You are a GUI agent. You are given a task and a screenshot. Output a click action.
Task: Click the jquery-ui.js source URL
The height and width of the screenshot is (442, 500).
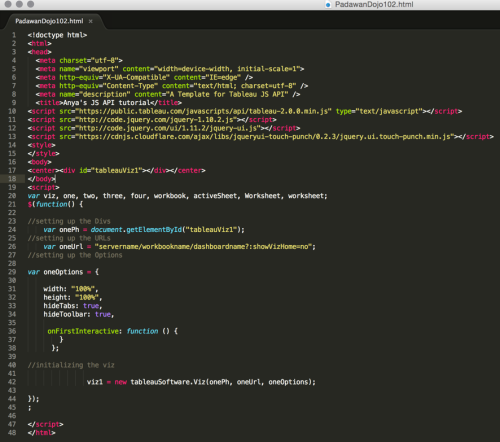(x=168, y=128)
